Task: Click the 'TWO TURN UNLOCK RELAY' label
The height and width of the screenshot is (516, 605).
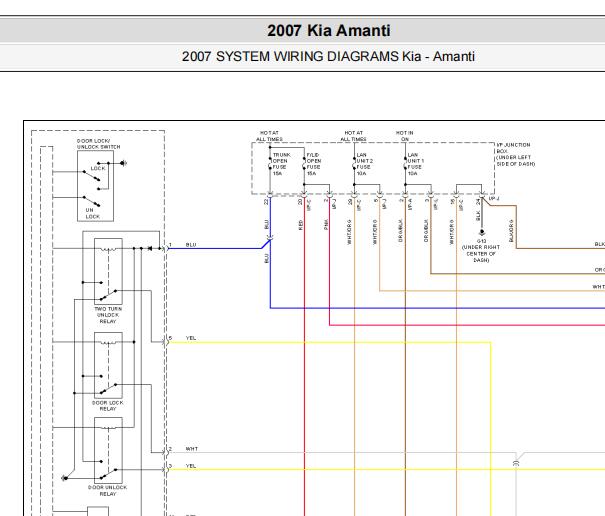Action: coord(108,315)
